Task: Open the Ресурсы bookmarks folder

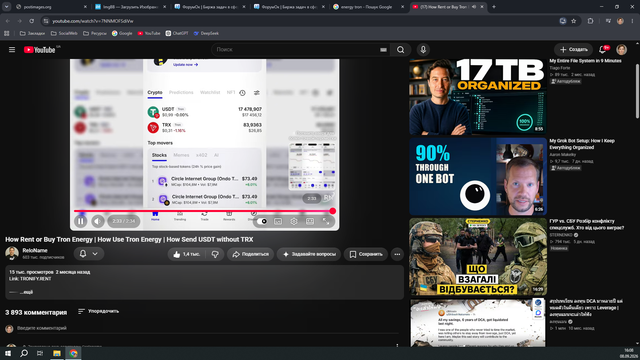Action: [95, 33]
